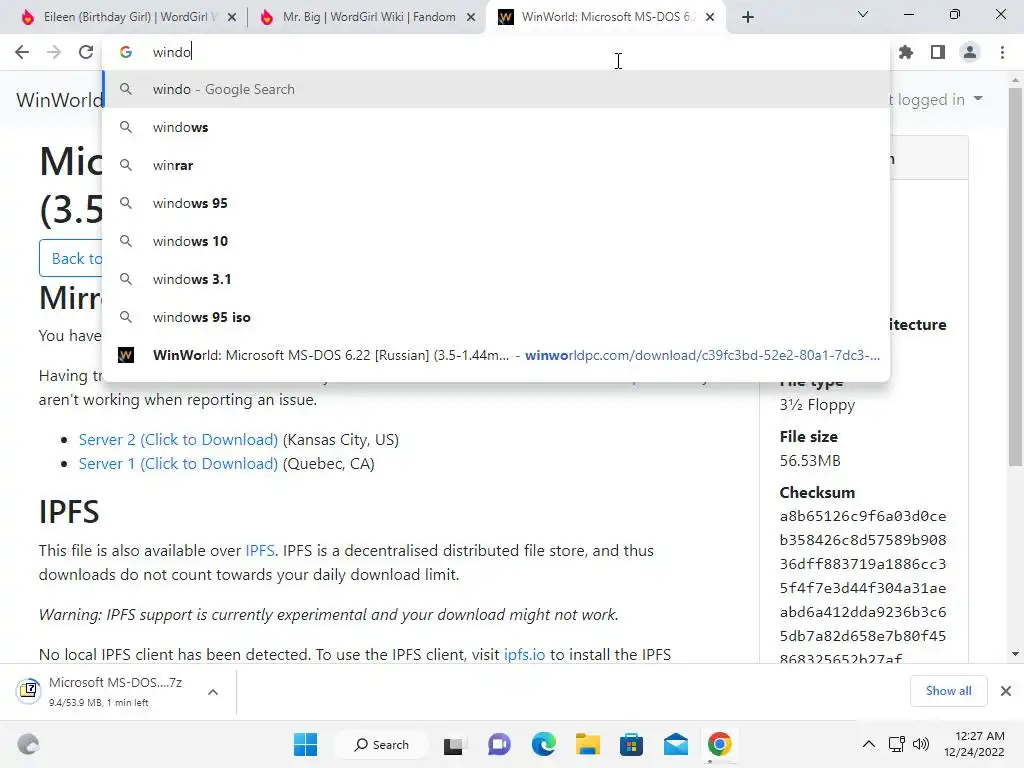Click the Chrome icon on the taskbar
Viewport: 1024px width, 768px height.
coord(720,744)
